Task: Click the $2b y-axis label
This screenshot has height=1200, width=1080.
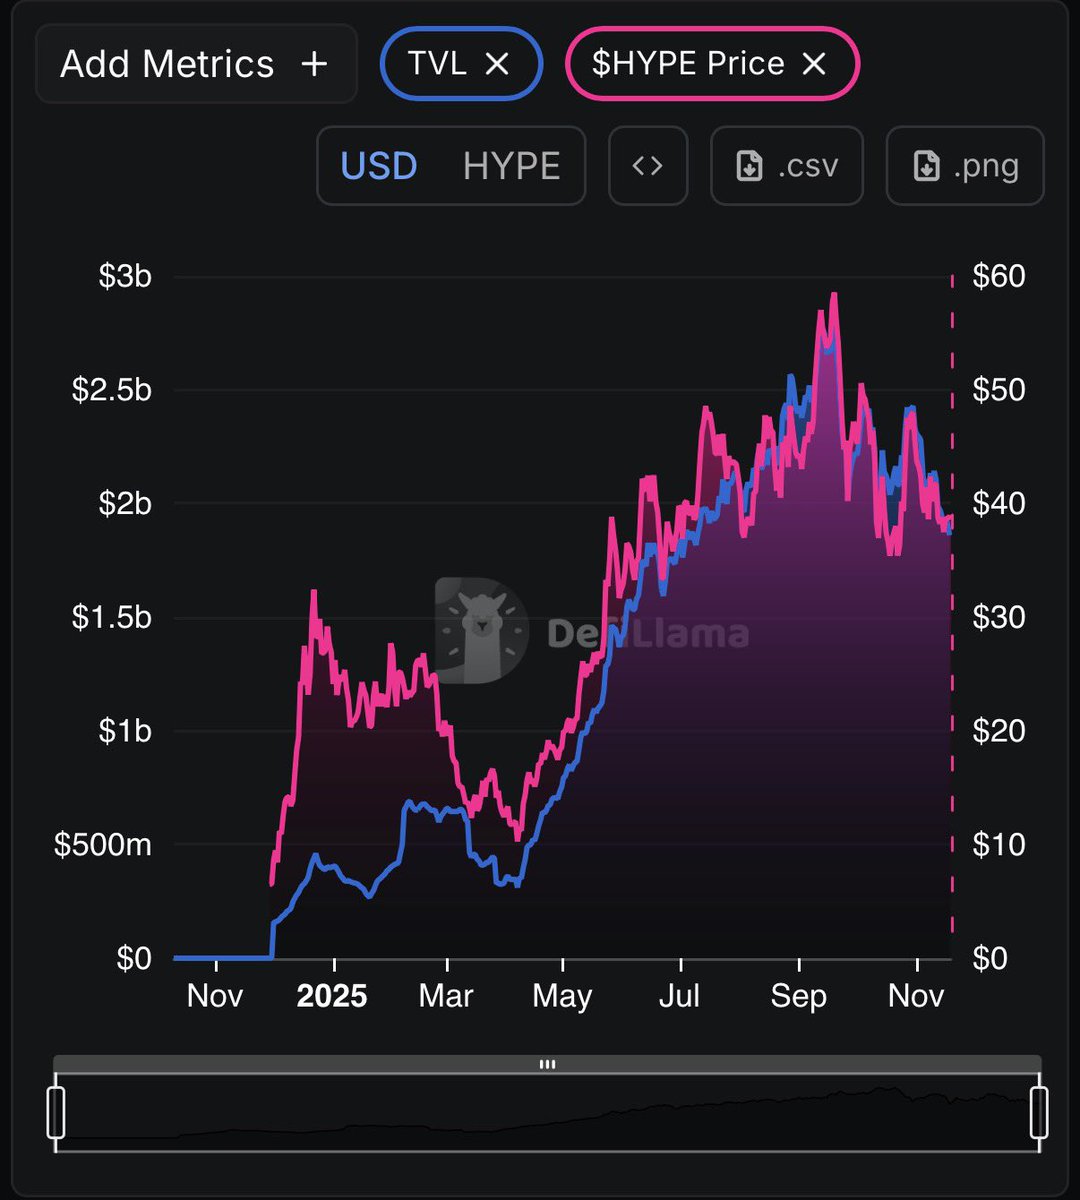Action: pos(125,503)
